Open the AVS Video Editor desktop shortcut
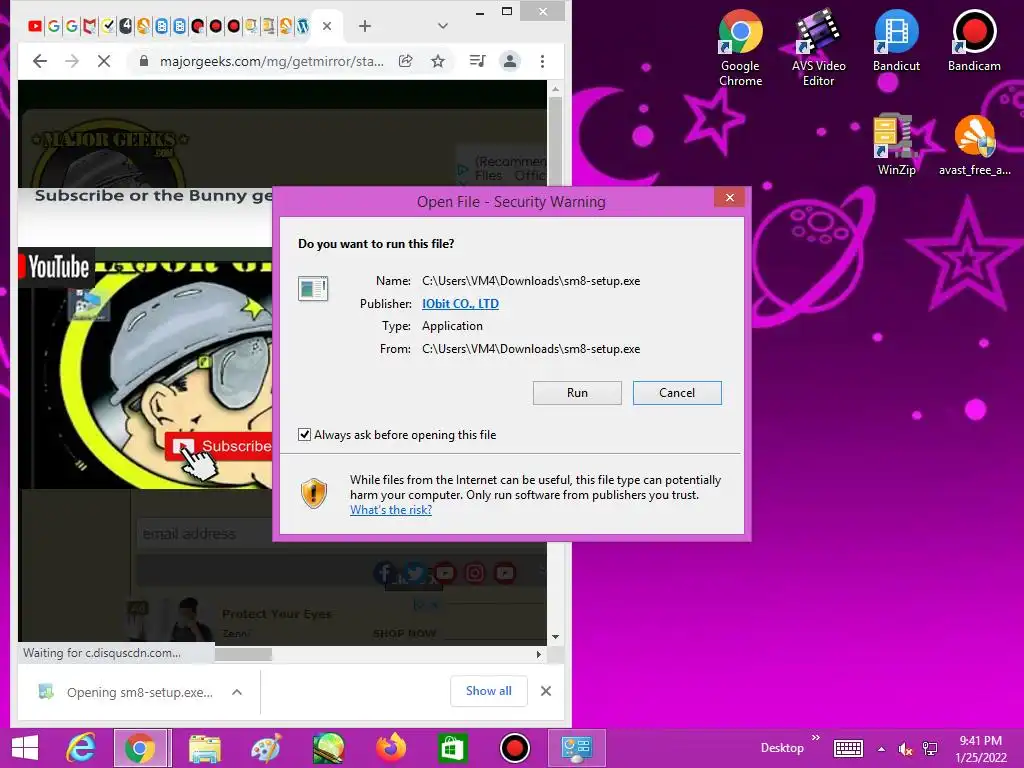Image resolution: width=1024 pixels, height=768 pixels. 818,48
